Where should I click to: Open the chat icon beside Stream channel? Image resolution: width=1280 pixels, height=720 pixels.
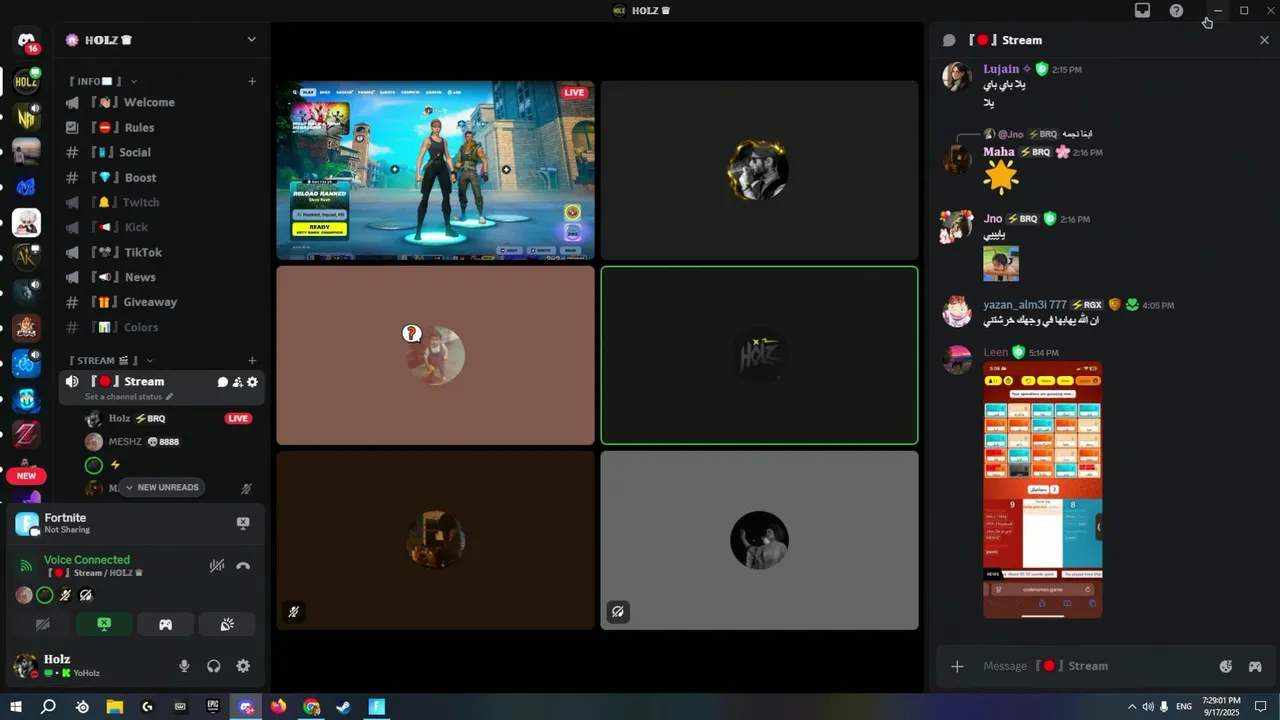pyautogui.click(x=223, y=382)
